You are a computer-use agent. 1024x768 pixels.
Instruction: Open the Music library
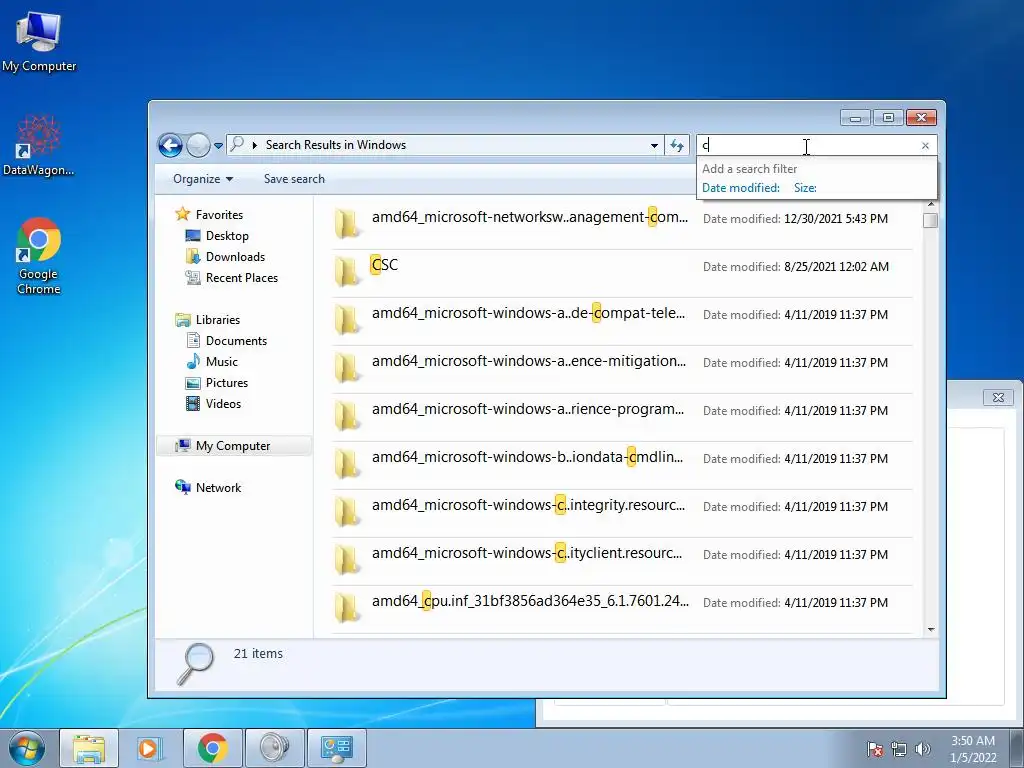(221, 362)
